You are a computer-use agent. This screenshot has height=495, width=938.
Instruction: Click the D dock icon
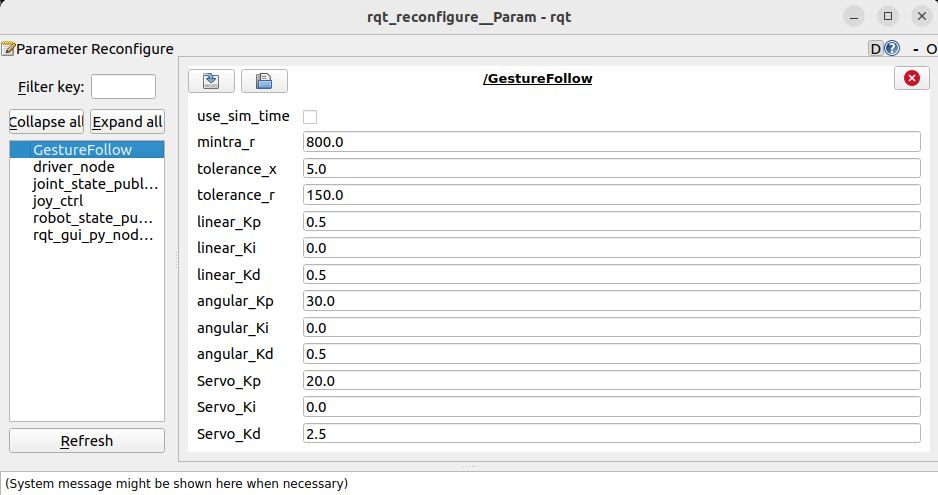(x=876, y=48)
